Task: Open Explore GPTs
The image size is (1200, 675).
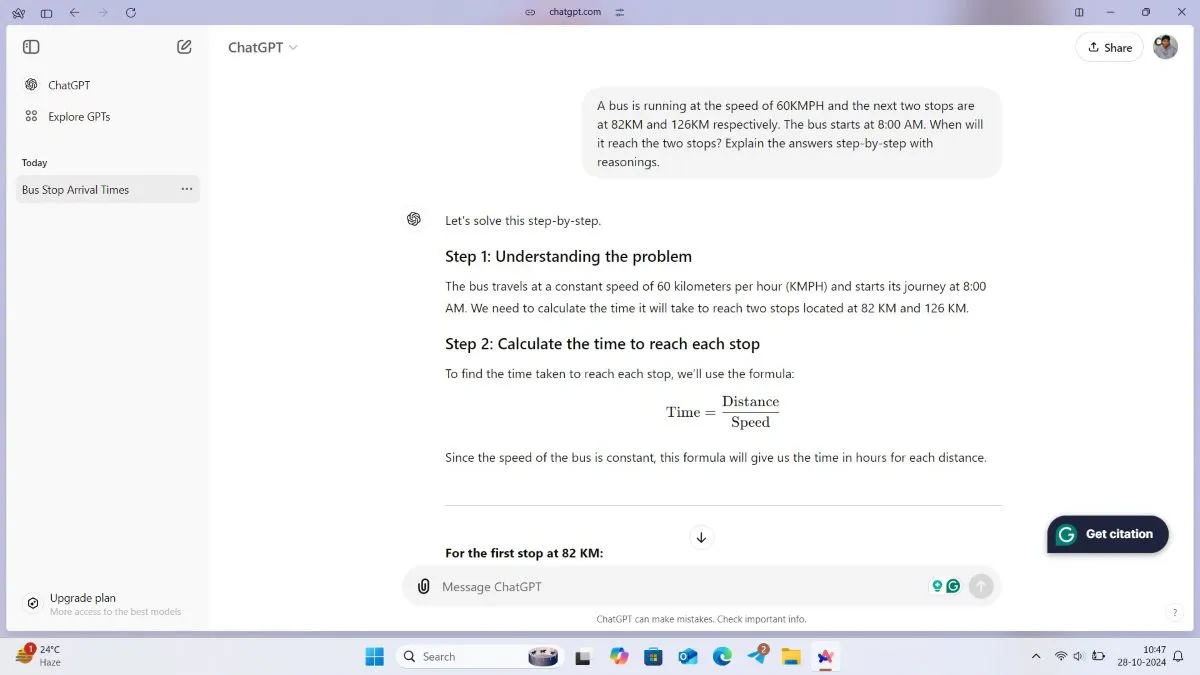Action: tap(108, 116)
